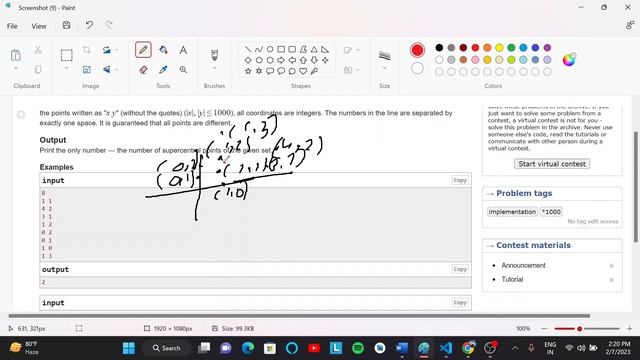Select the Fill bucket tool
Screen dimensions: 640x360
pos(163,50)
